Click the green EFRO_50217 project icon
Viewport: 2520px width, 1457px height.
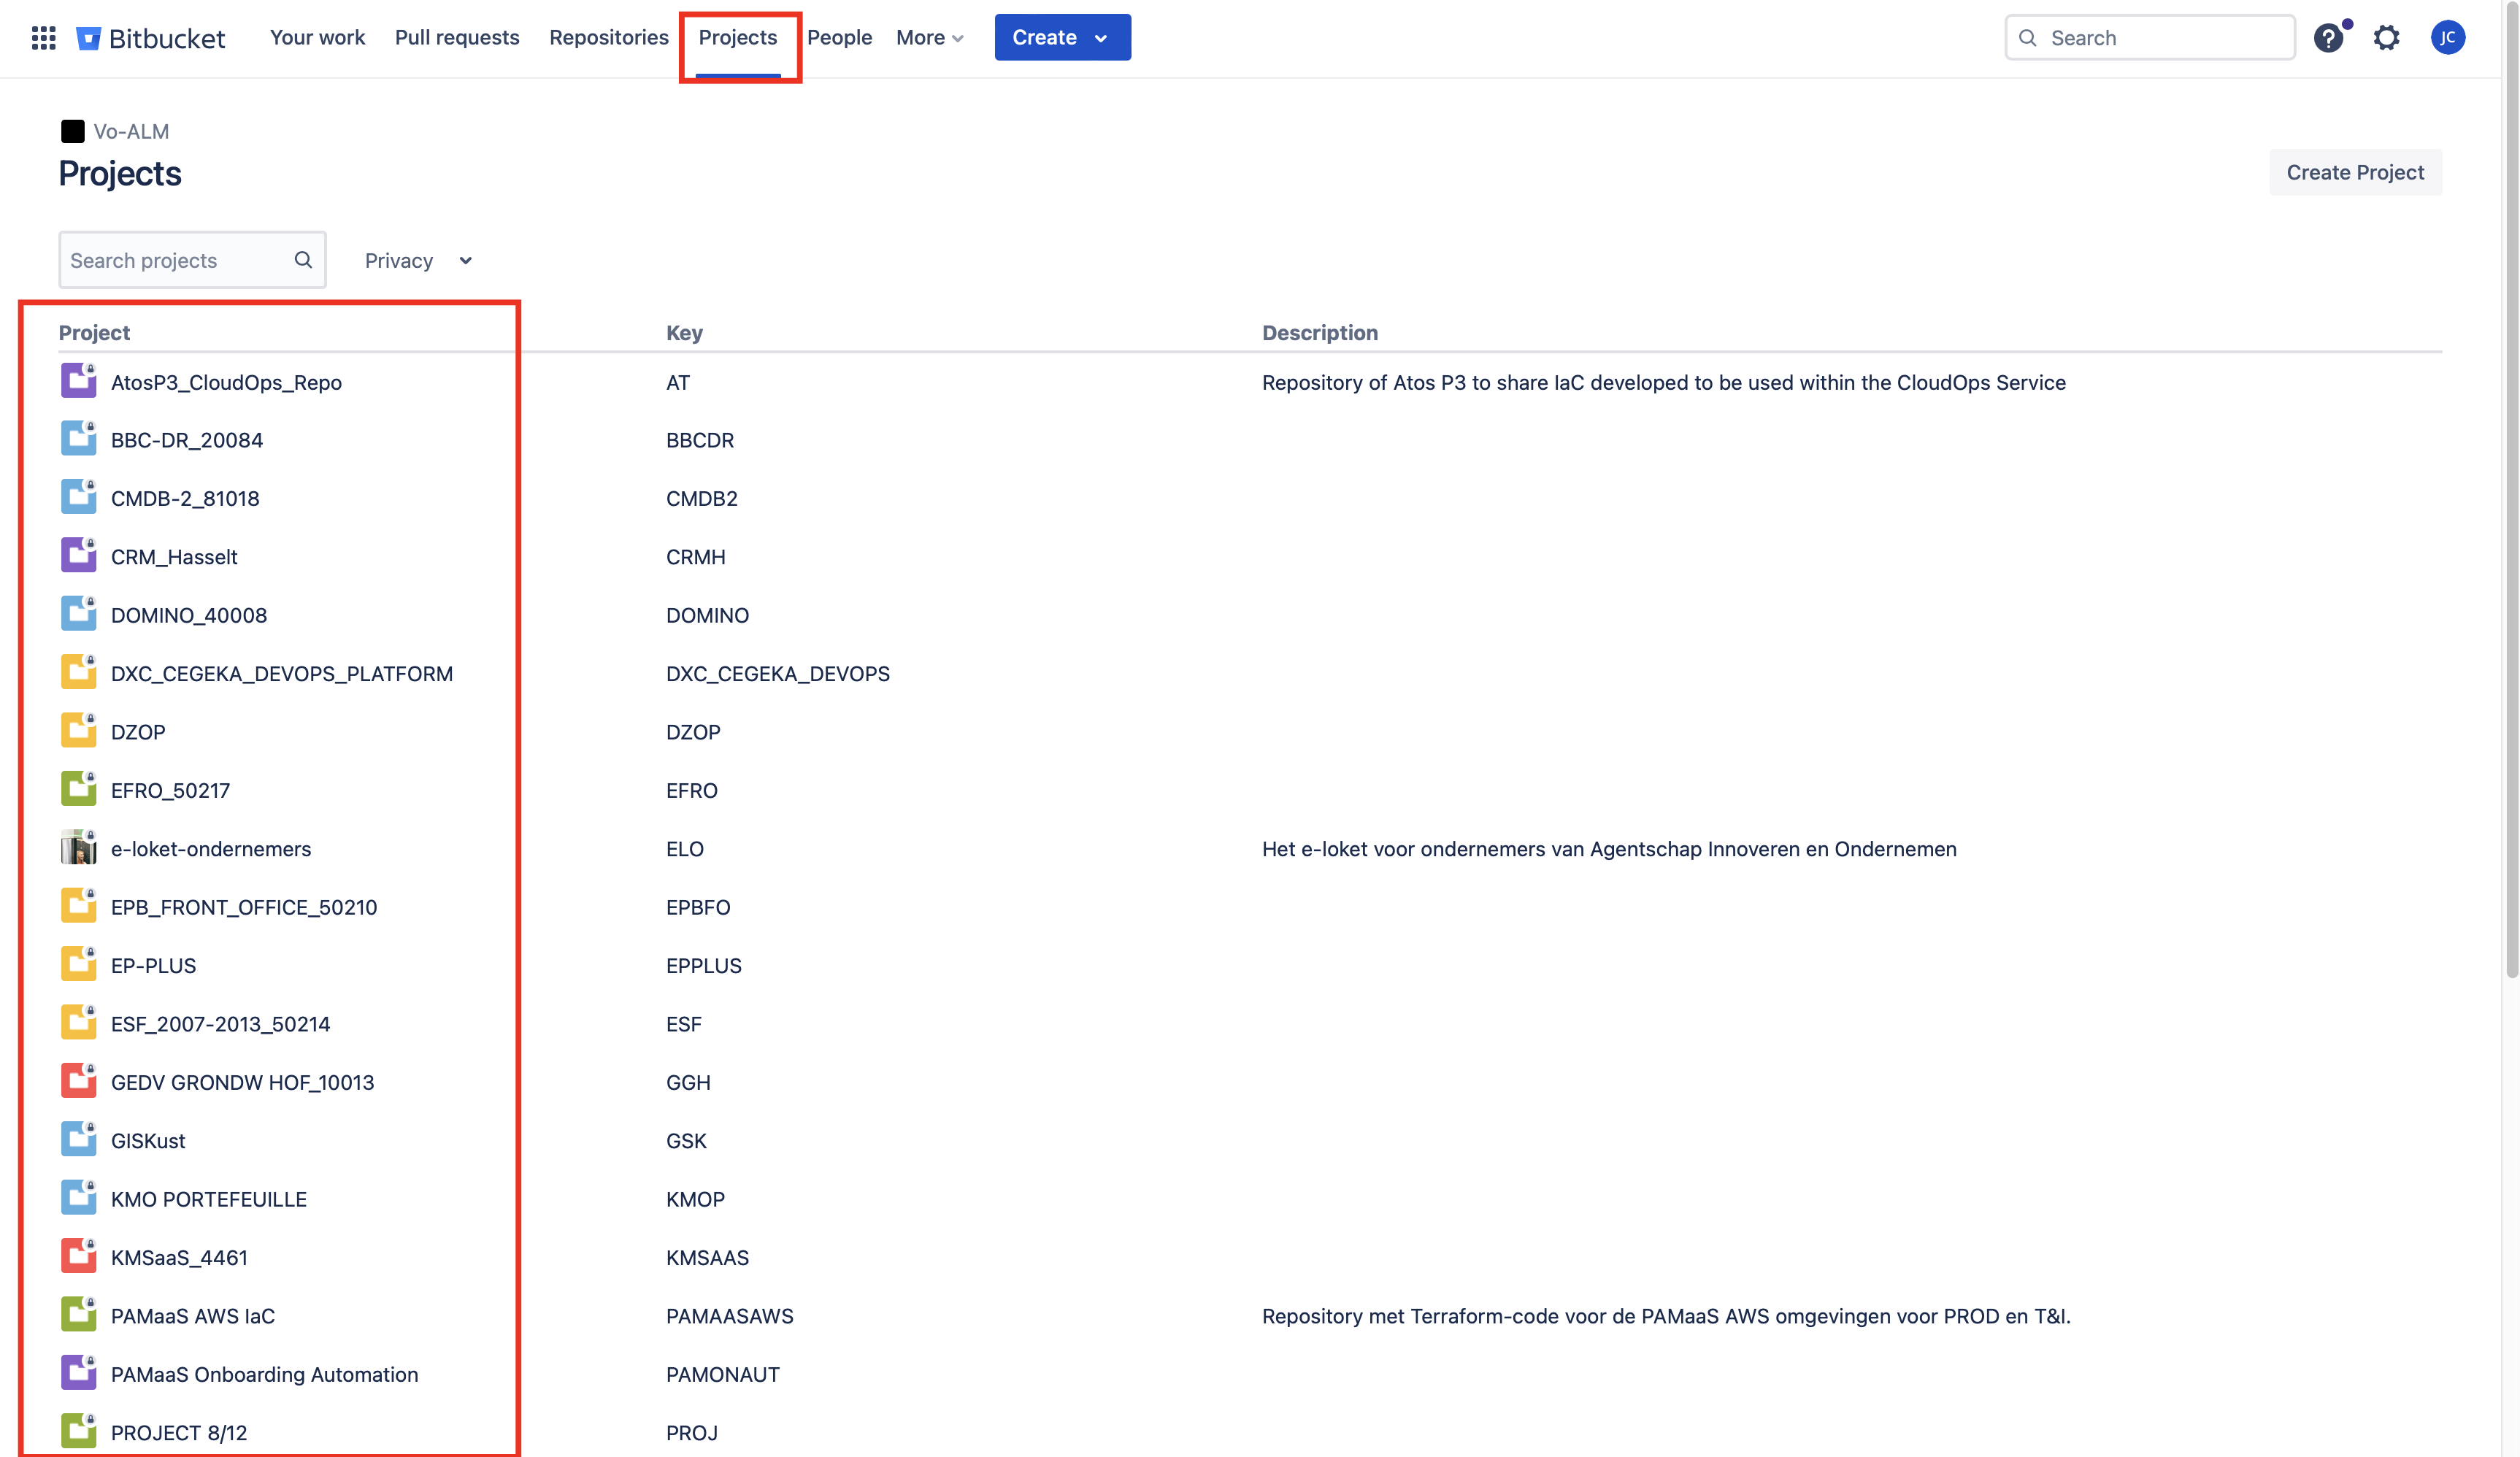78,789
